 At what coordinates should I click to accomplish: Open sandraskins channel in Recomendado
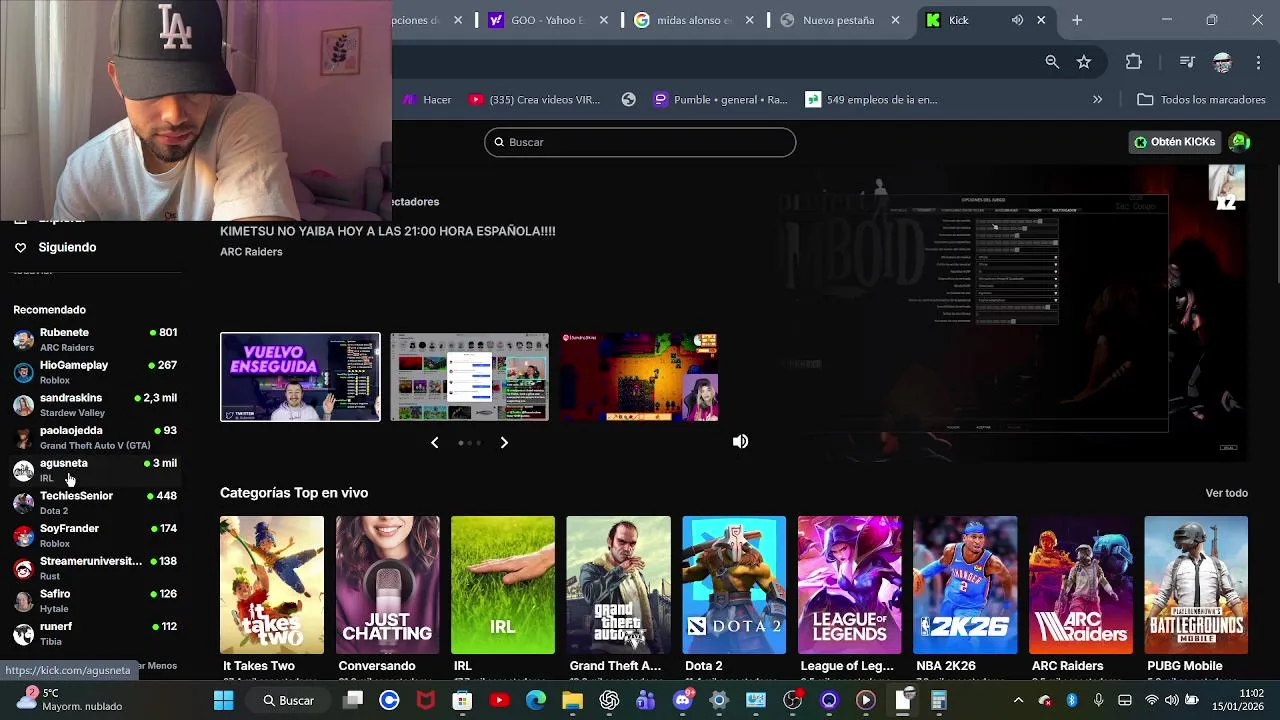(95, 405)
